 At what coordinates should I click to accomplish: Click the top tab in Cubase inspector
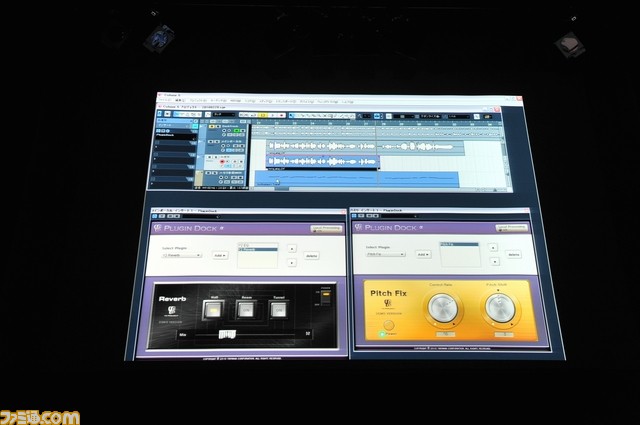[x=177, y=121]
